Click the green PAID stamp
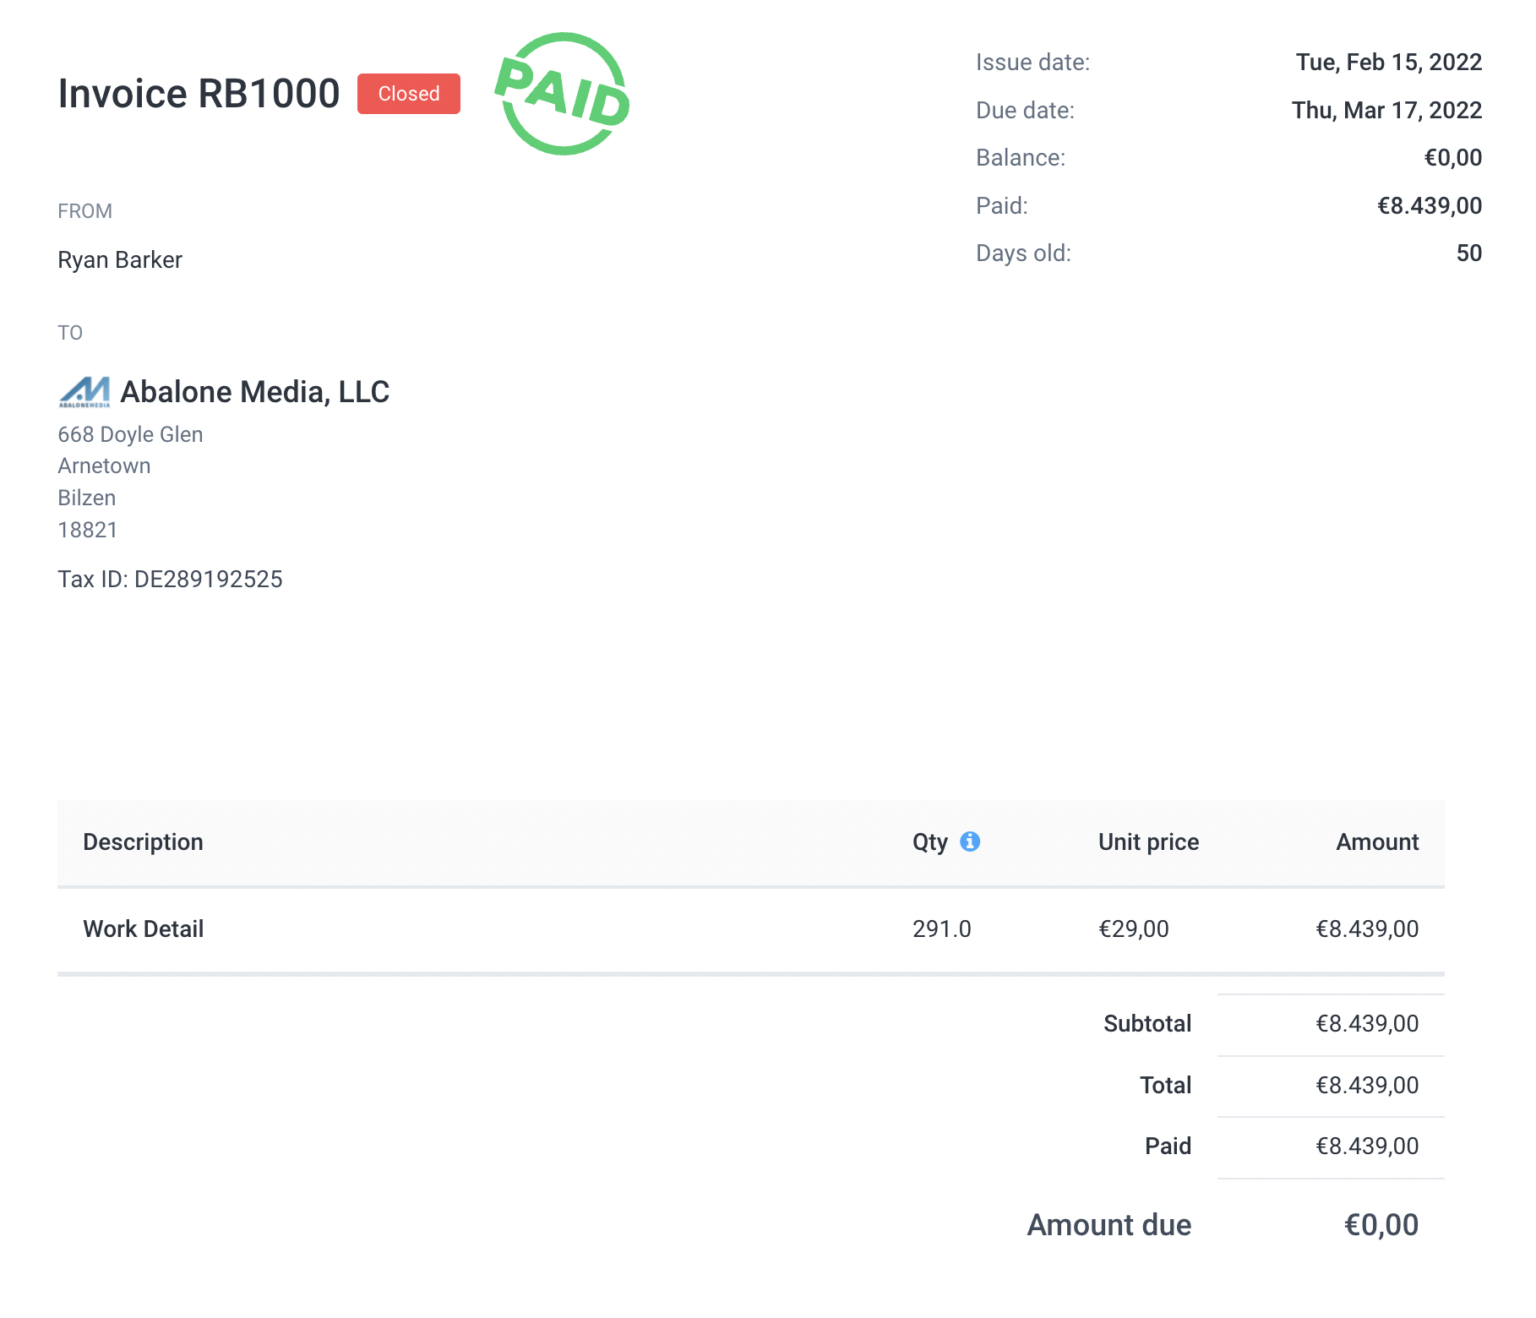1536x1318 pixels. point(563,95)
